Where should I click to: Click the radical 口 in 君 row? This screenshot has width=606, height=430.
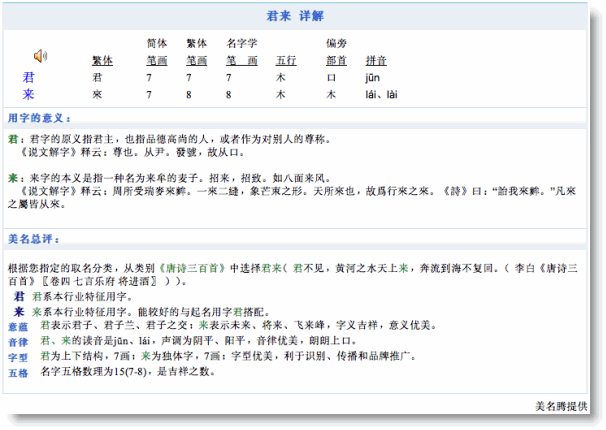[x=331, y=77]
